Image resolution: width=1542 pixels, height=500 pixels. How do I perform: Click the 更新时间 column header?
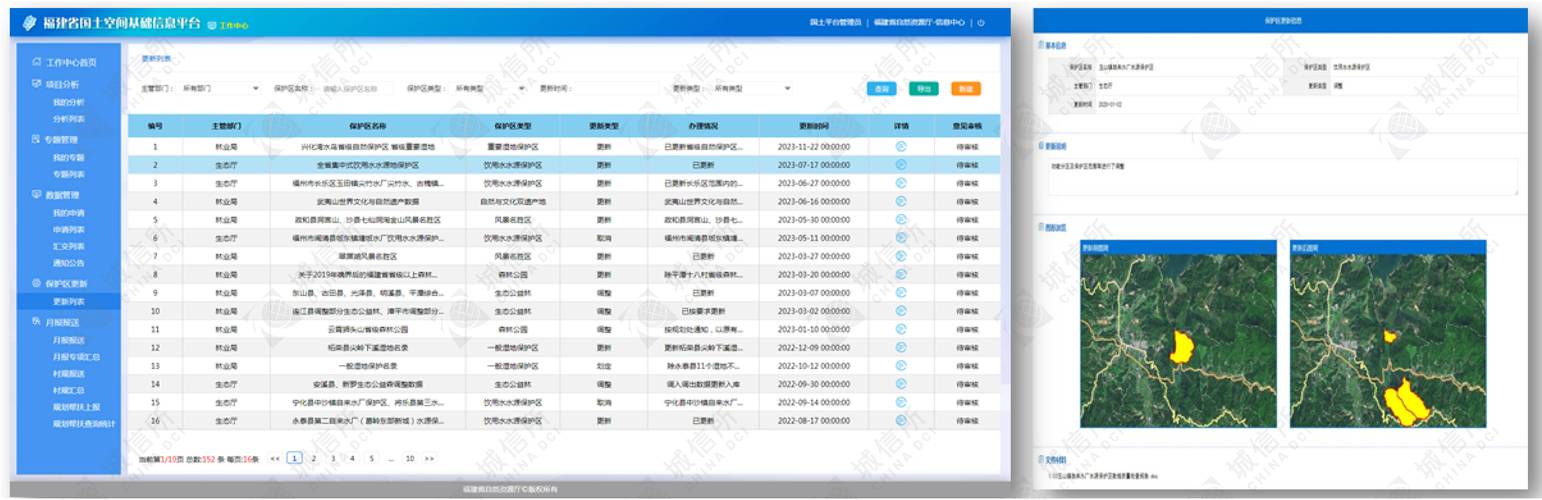tap(812, 127)
